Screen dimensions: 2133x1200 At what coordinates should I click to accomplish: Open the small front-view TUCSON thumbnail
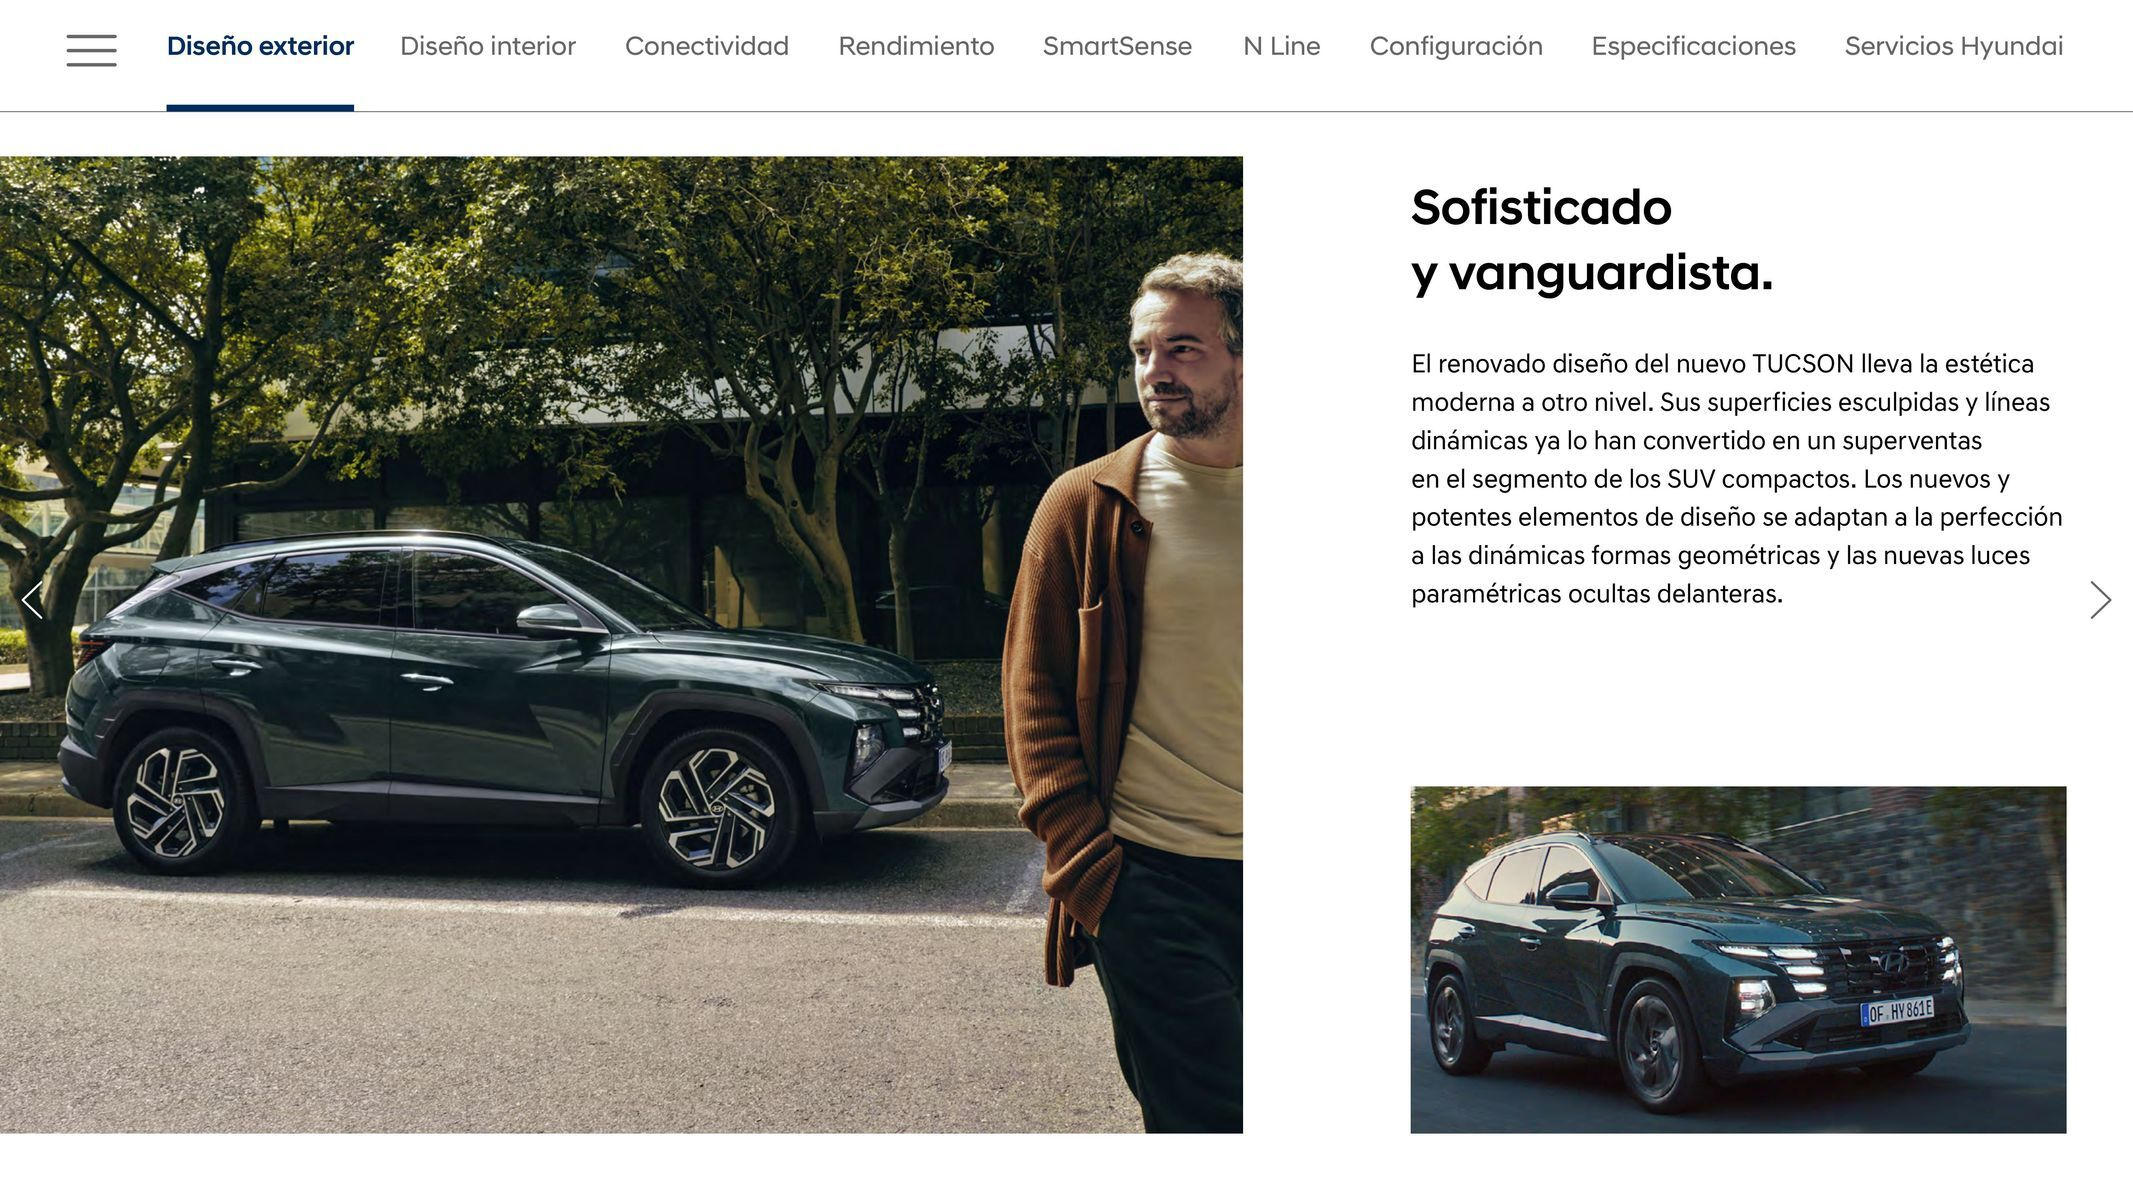(x=1738, y=959)
